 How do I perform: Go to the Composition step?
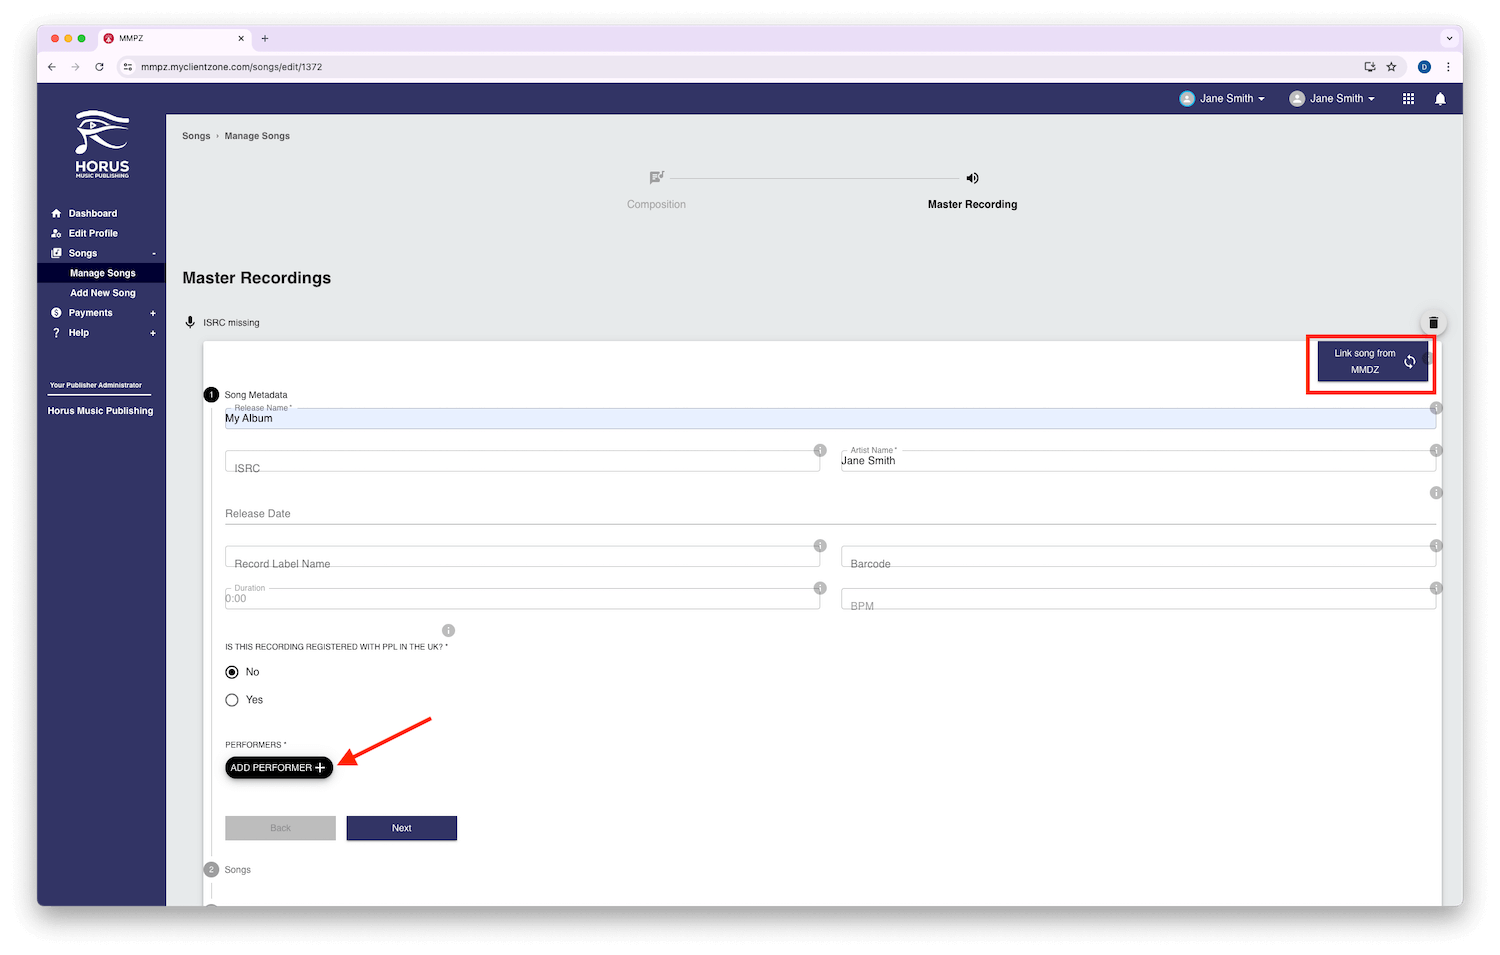(x=656, y=204)
